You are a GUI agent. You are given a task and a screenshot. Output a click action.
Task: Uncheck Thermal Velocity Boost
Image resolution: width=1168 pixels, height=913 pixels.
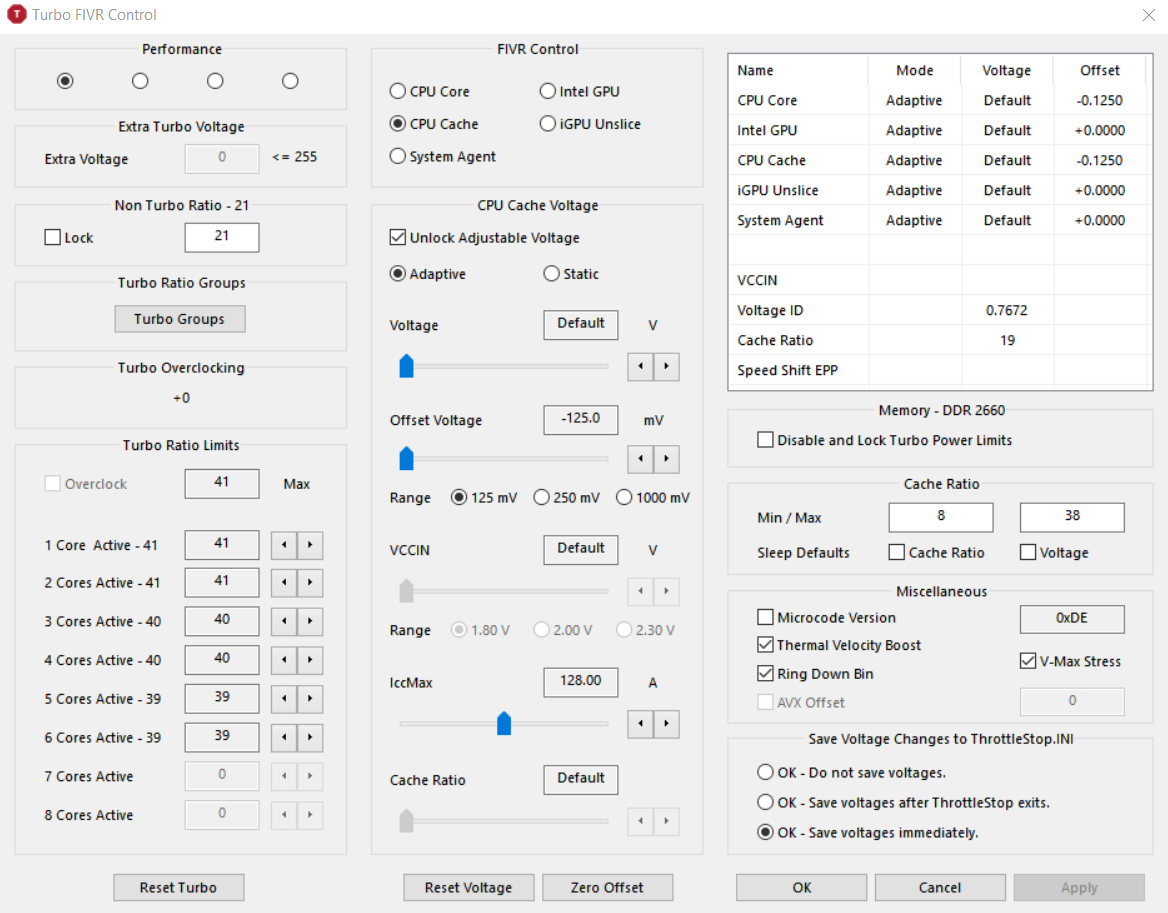[765, 645]
